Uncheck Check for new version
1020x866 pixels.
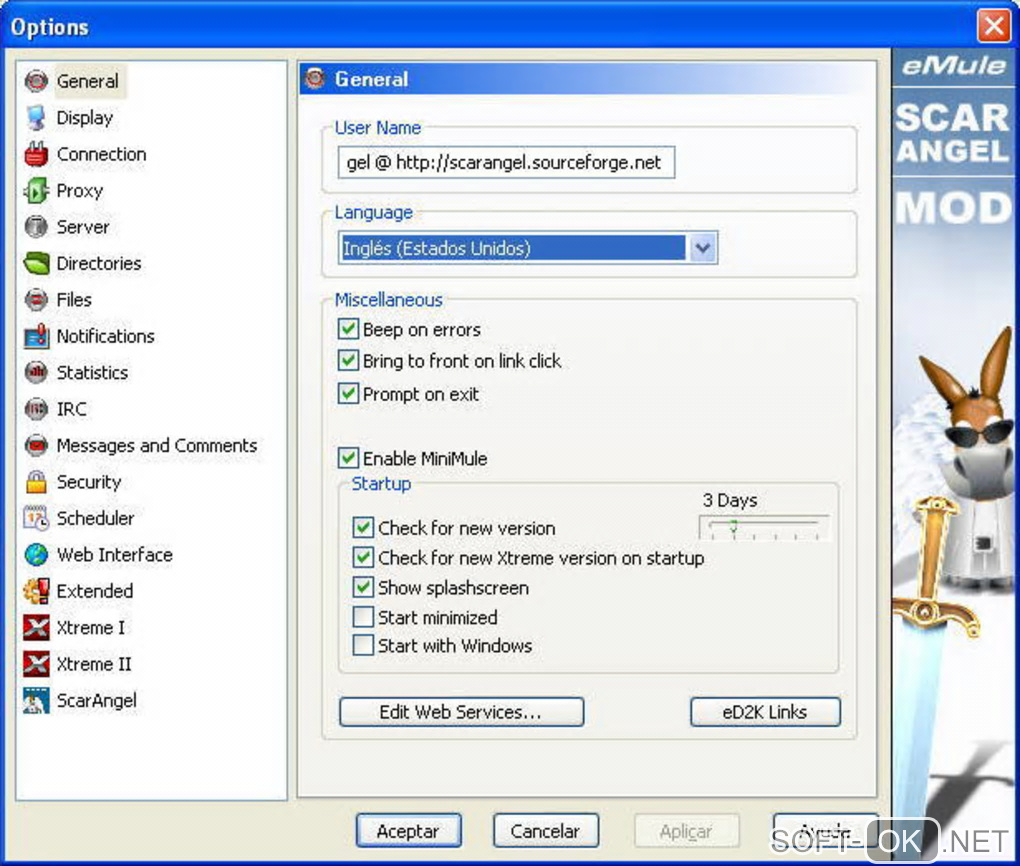click(x=363, y=528)
